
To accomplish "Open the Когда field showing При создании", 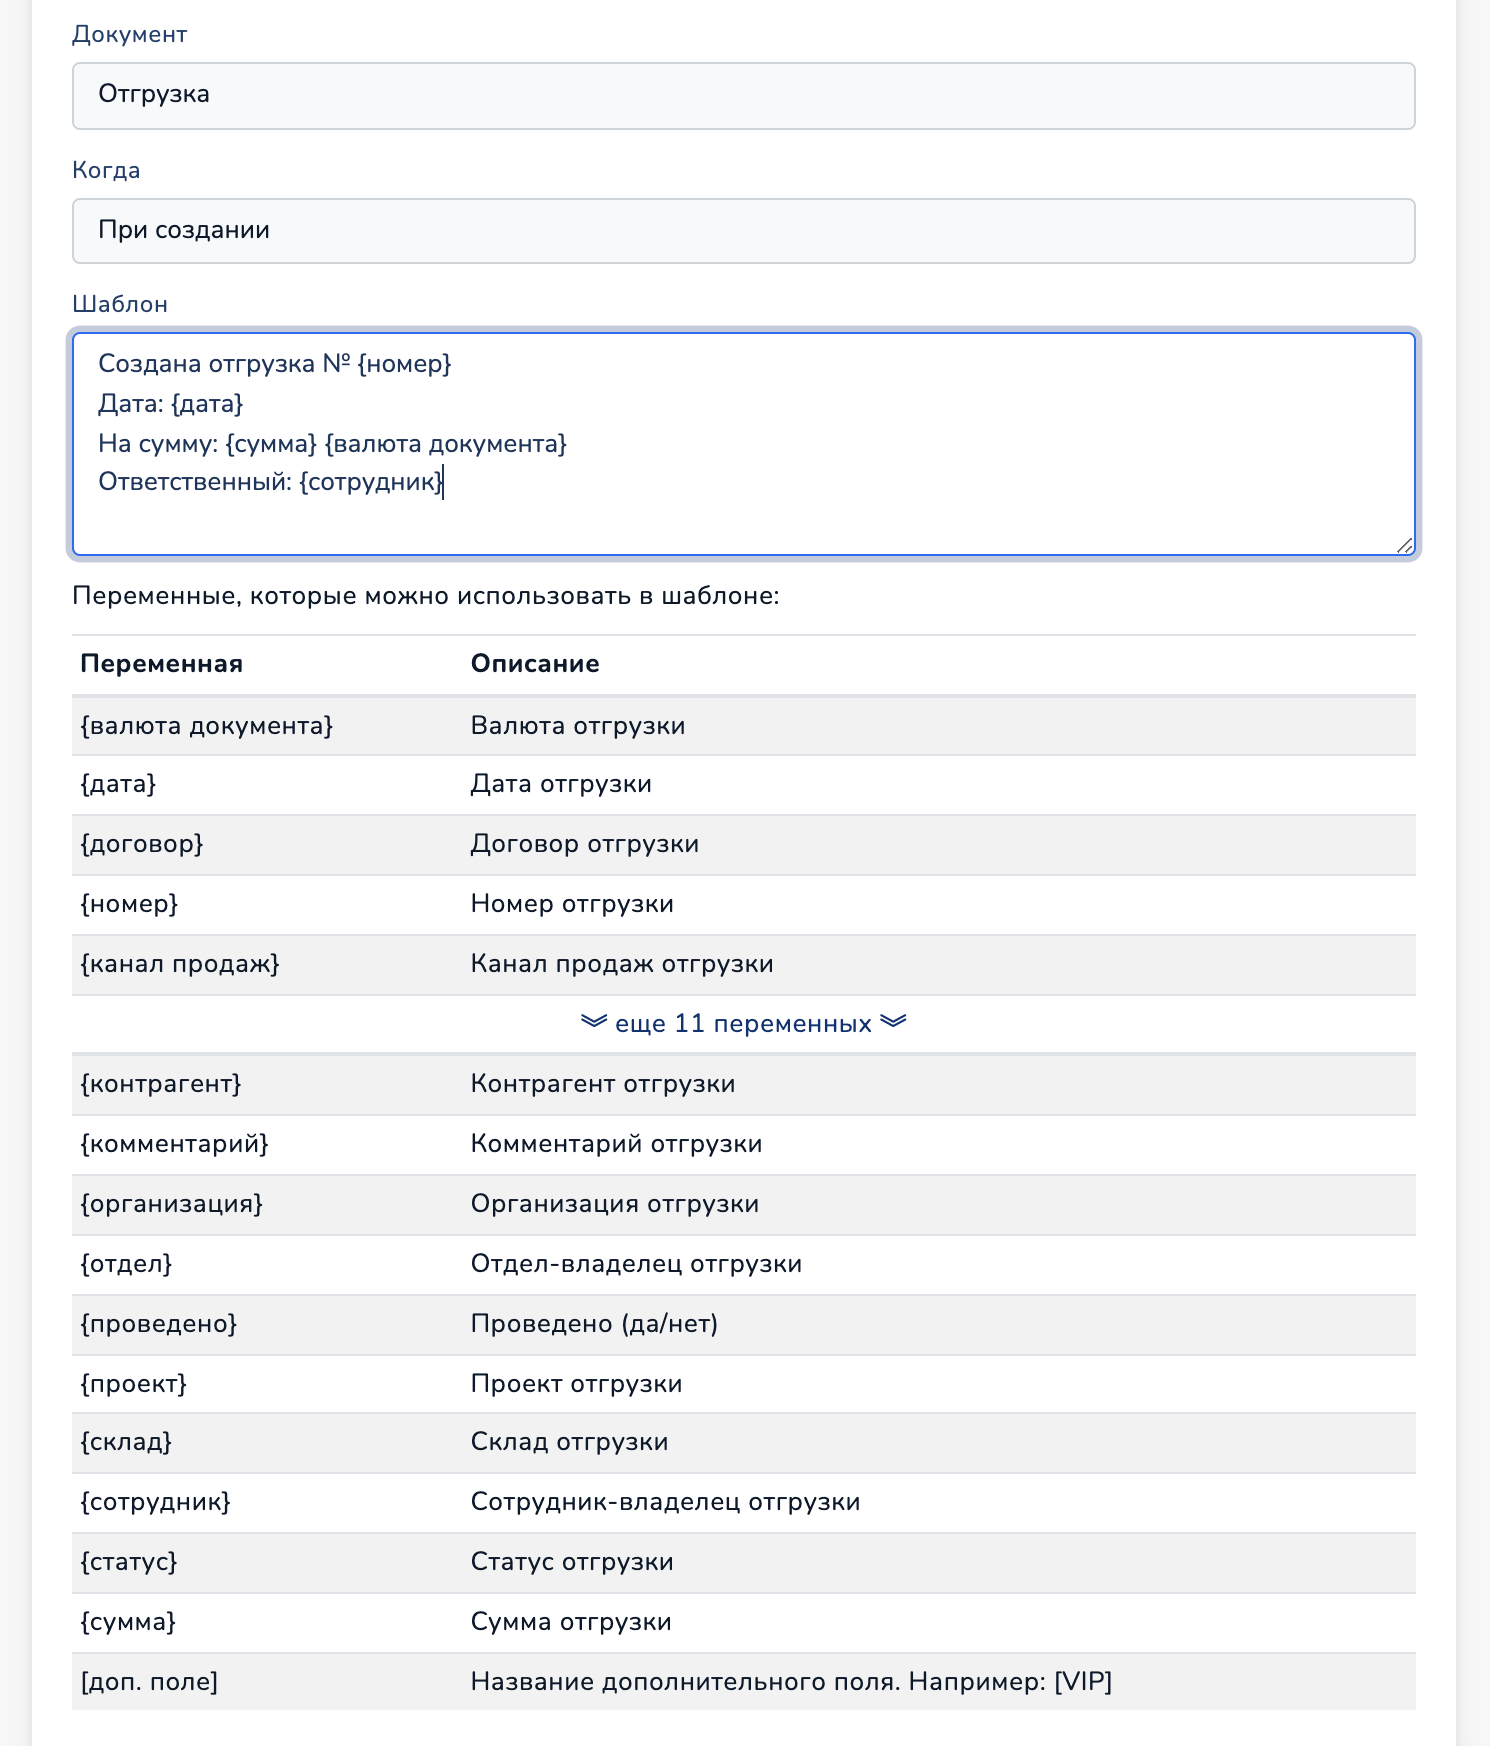I will 743,231.
